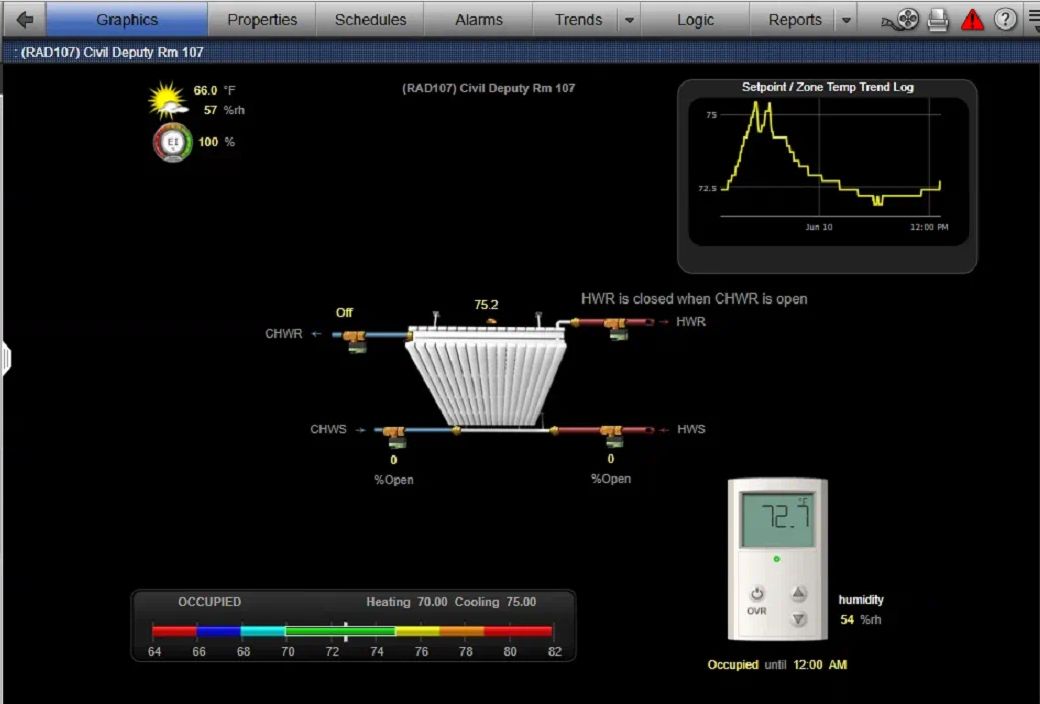This screenshot has height=704, width=1040.
Task: Open the Setpoint / Zone Temp Trend Log chart
Action: (x=827, y=165)
